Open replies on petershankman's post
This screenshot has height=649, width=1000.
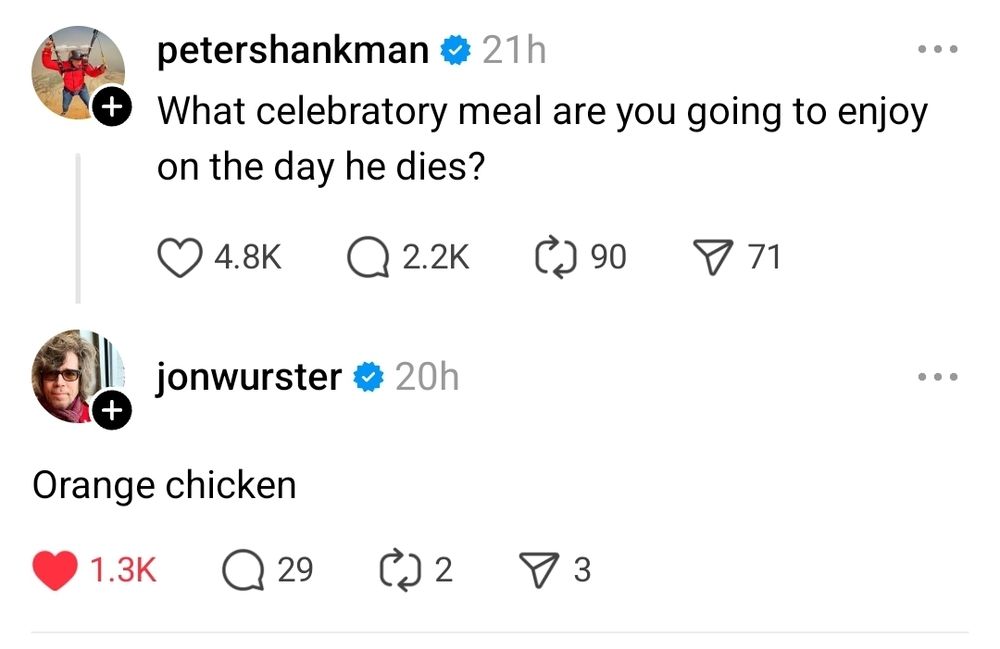pos(368,258)
